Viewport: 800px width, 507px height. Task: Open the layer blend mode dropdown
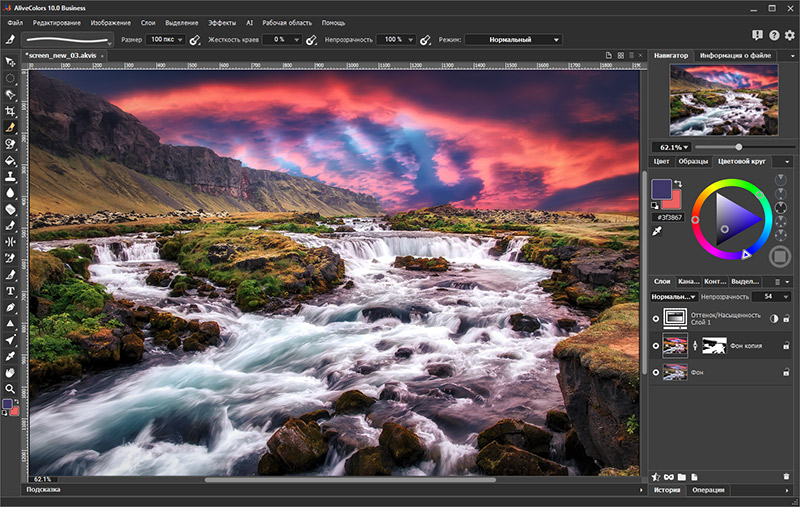[x=673, y=297]
